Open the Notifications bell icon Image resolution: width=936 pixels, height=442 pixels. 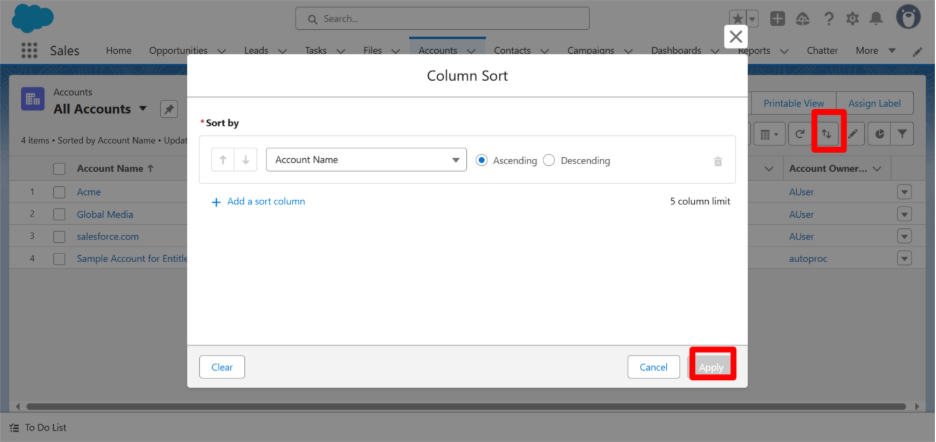coord(876,19)
